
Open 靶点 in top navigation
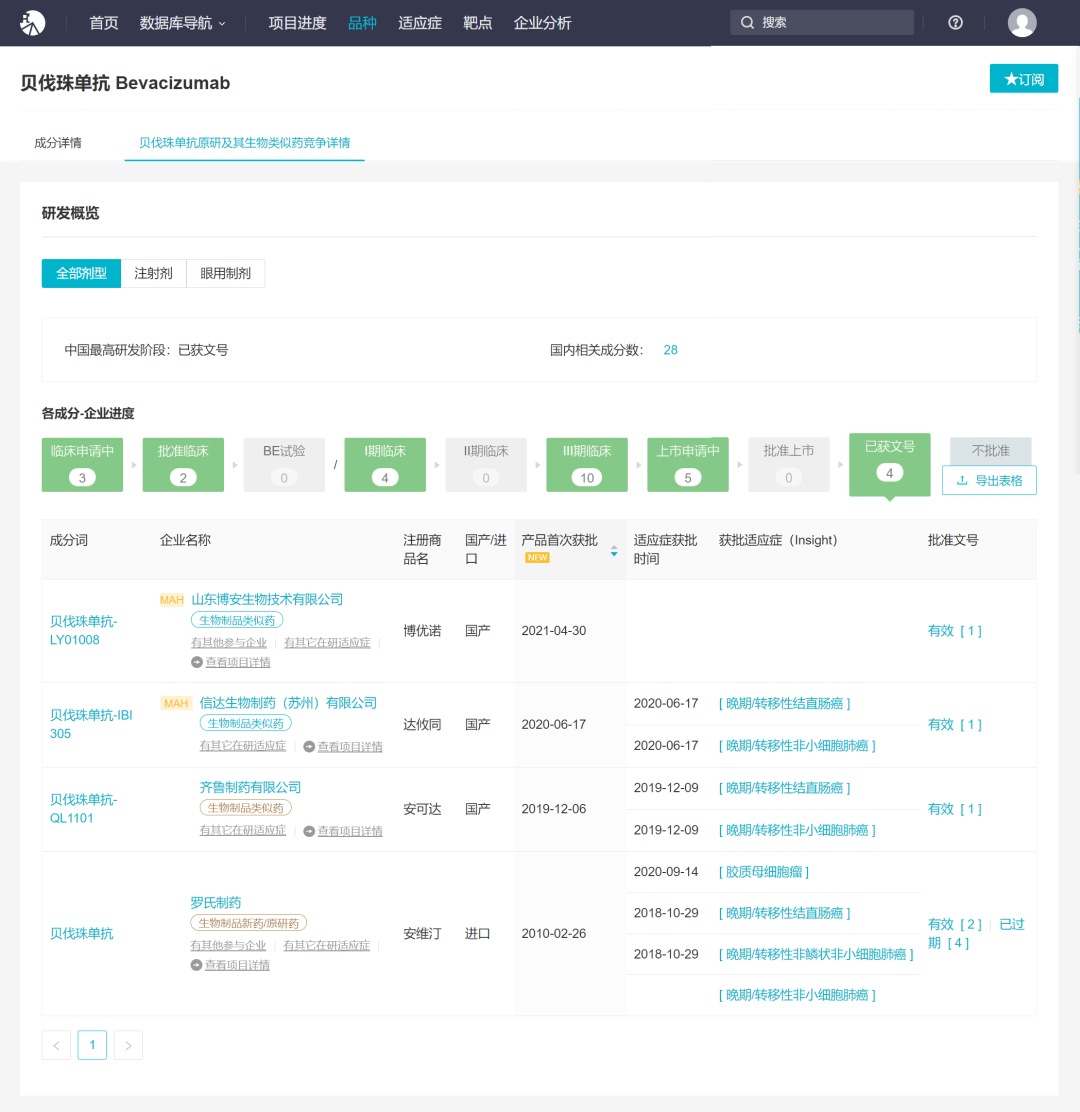477,23
